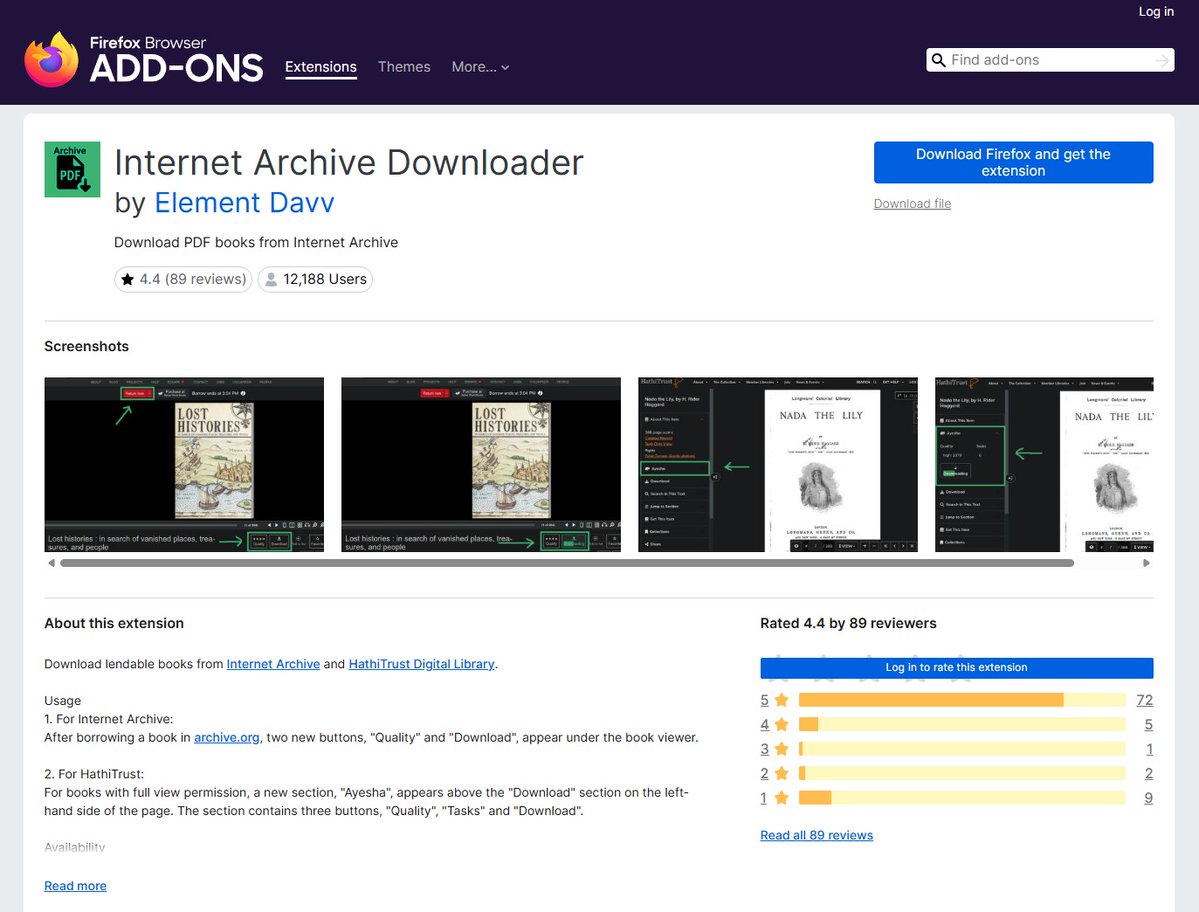The image size is (1199, 912).
Task: Click the 9 reviews count for 1 star
Action: [1149, 798]
